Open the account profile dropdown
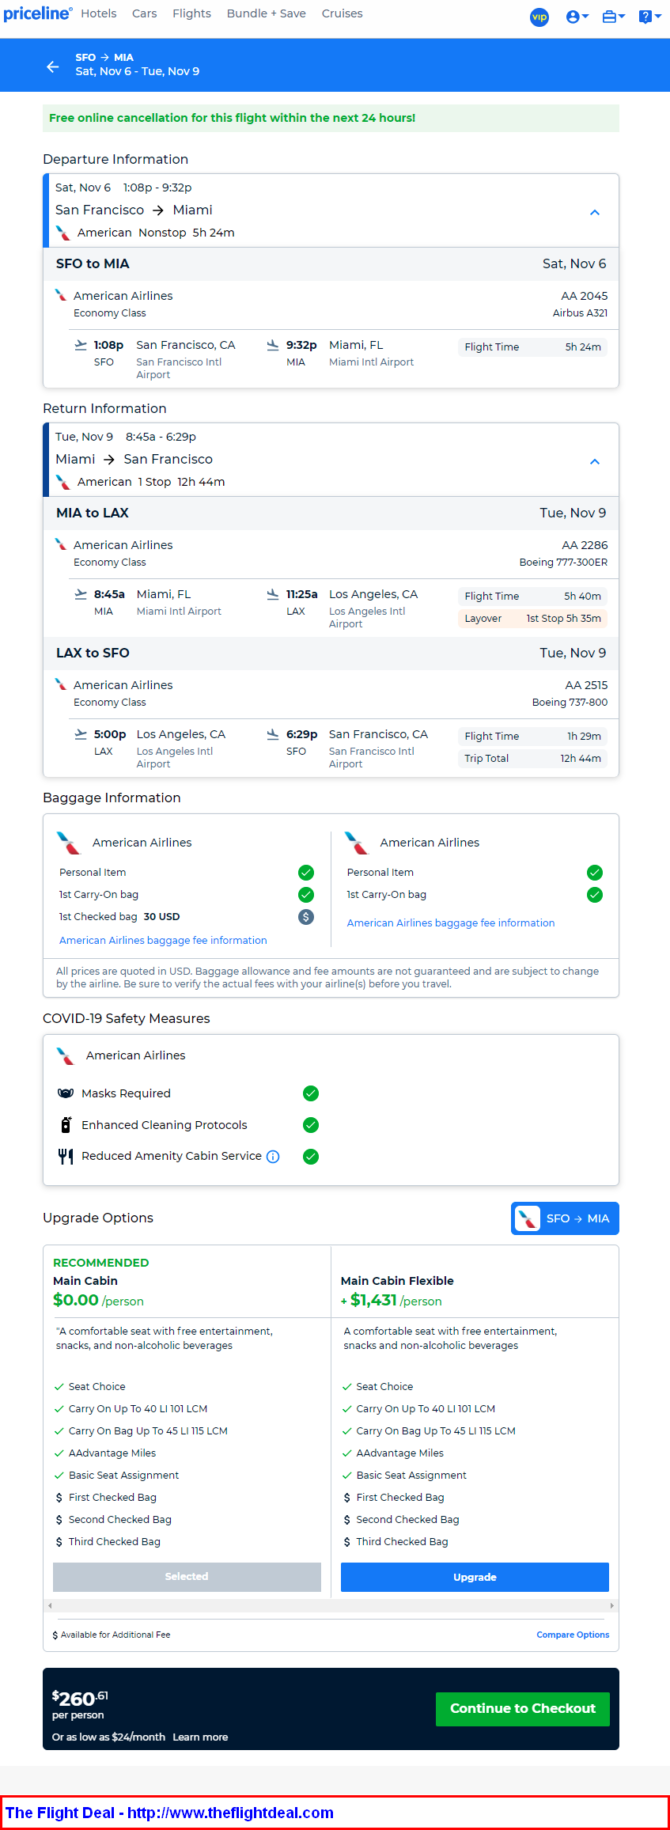This screenshot has width=670, height=1830. pyautogui.click(x=577, y=17)
